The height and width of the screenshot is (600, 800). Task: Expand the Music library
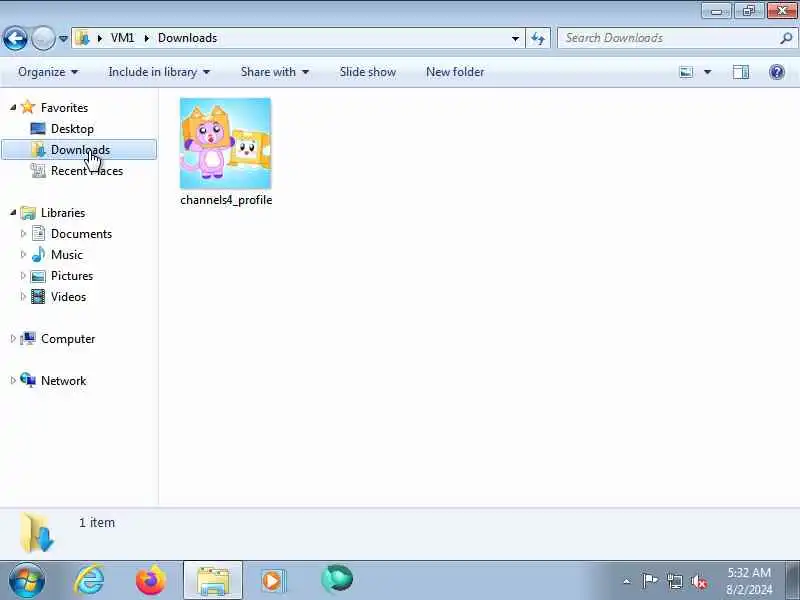pos(23,254)
